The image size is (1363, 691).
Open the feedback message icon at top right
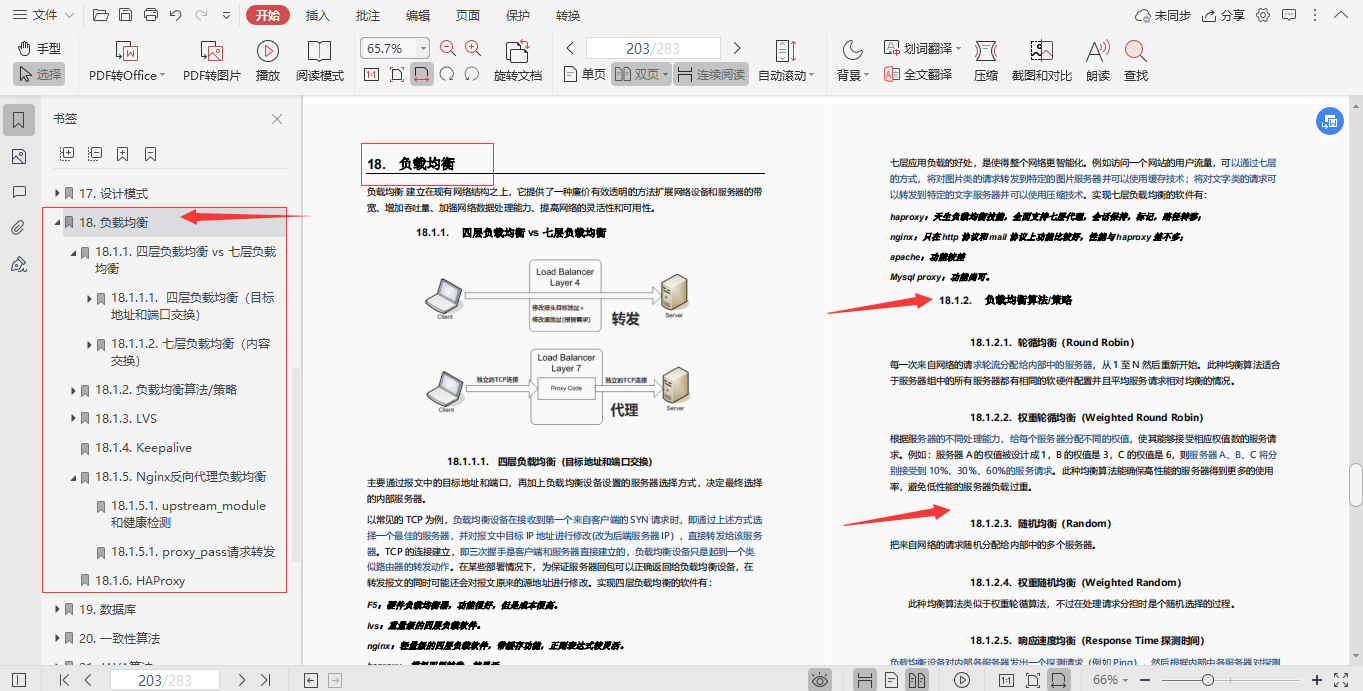coord(1289,15)
